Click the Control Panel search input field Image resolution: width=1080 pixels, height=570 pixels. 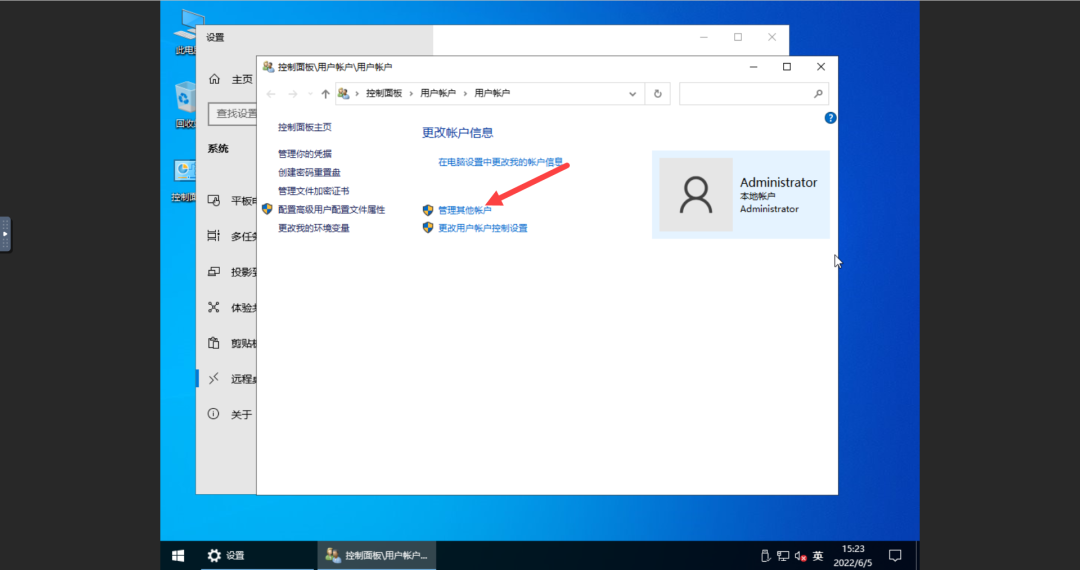pyautogui.click(x=746, y=94)
